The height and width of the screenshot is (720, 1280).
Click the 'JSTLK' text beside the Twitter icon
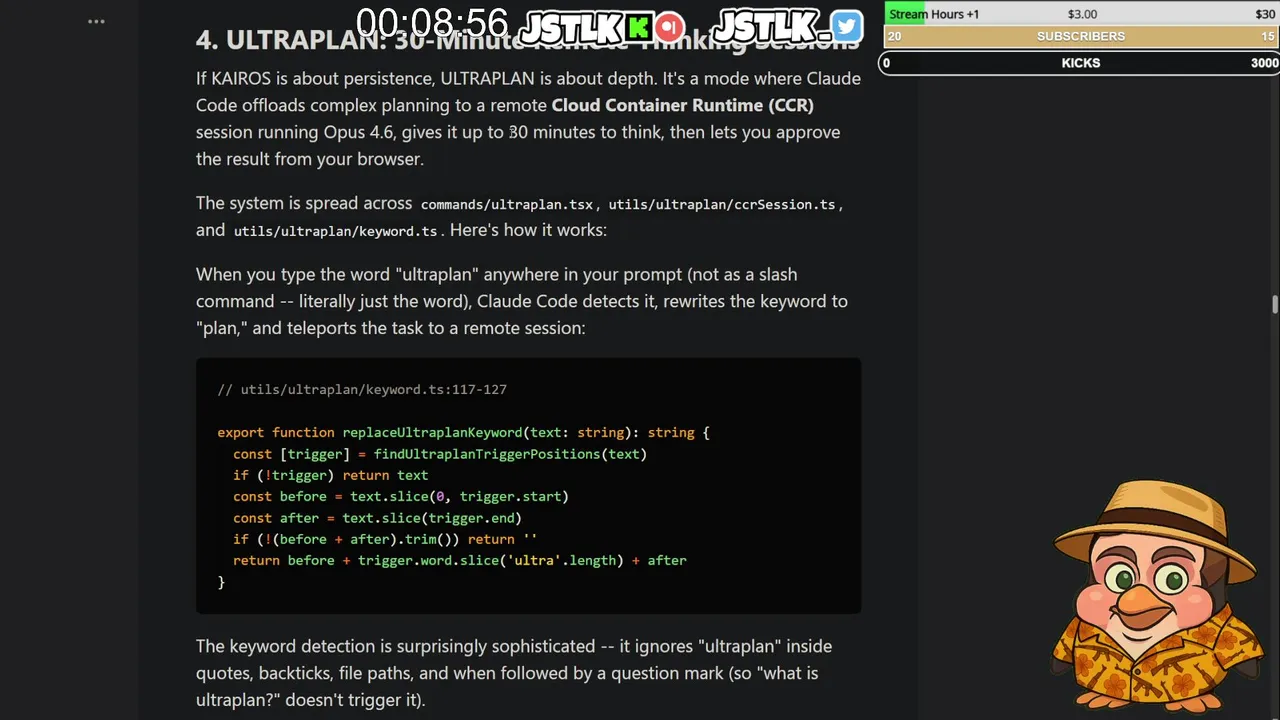(x=767, y=27)
